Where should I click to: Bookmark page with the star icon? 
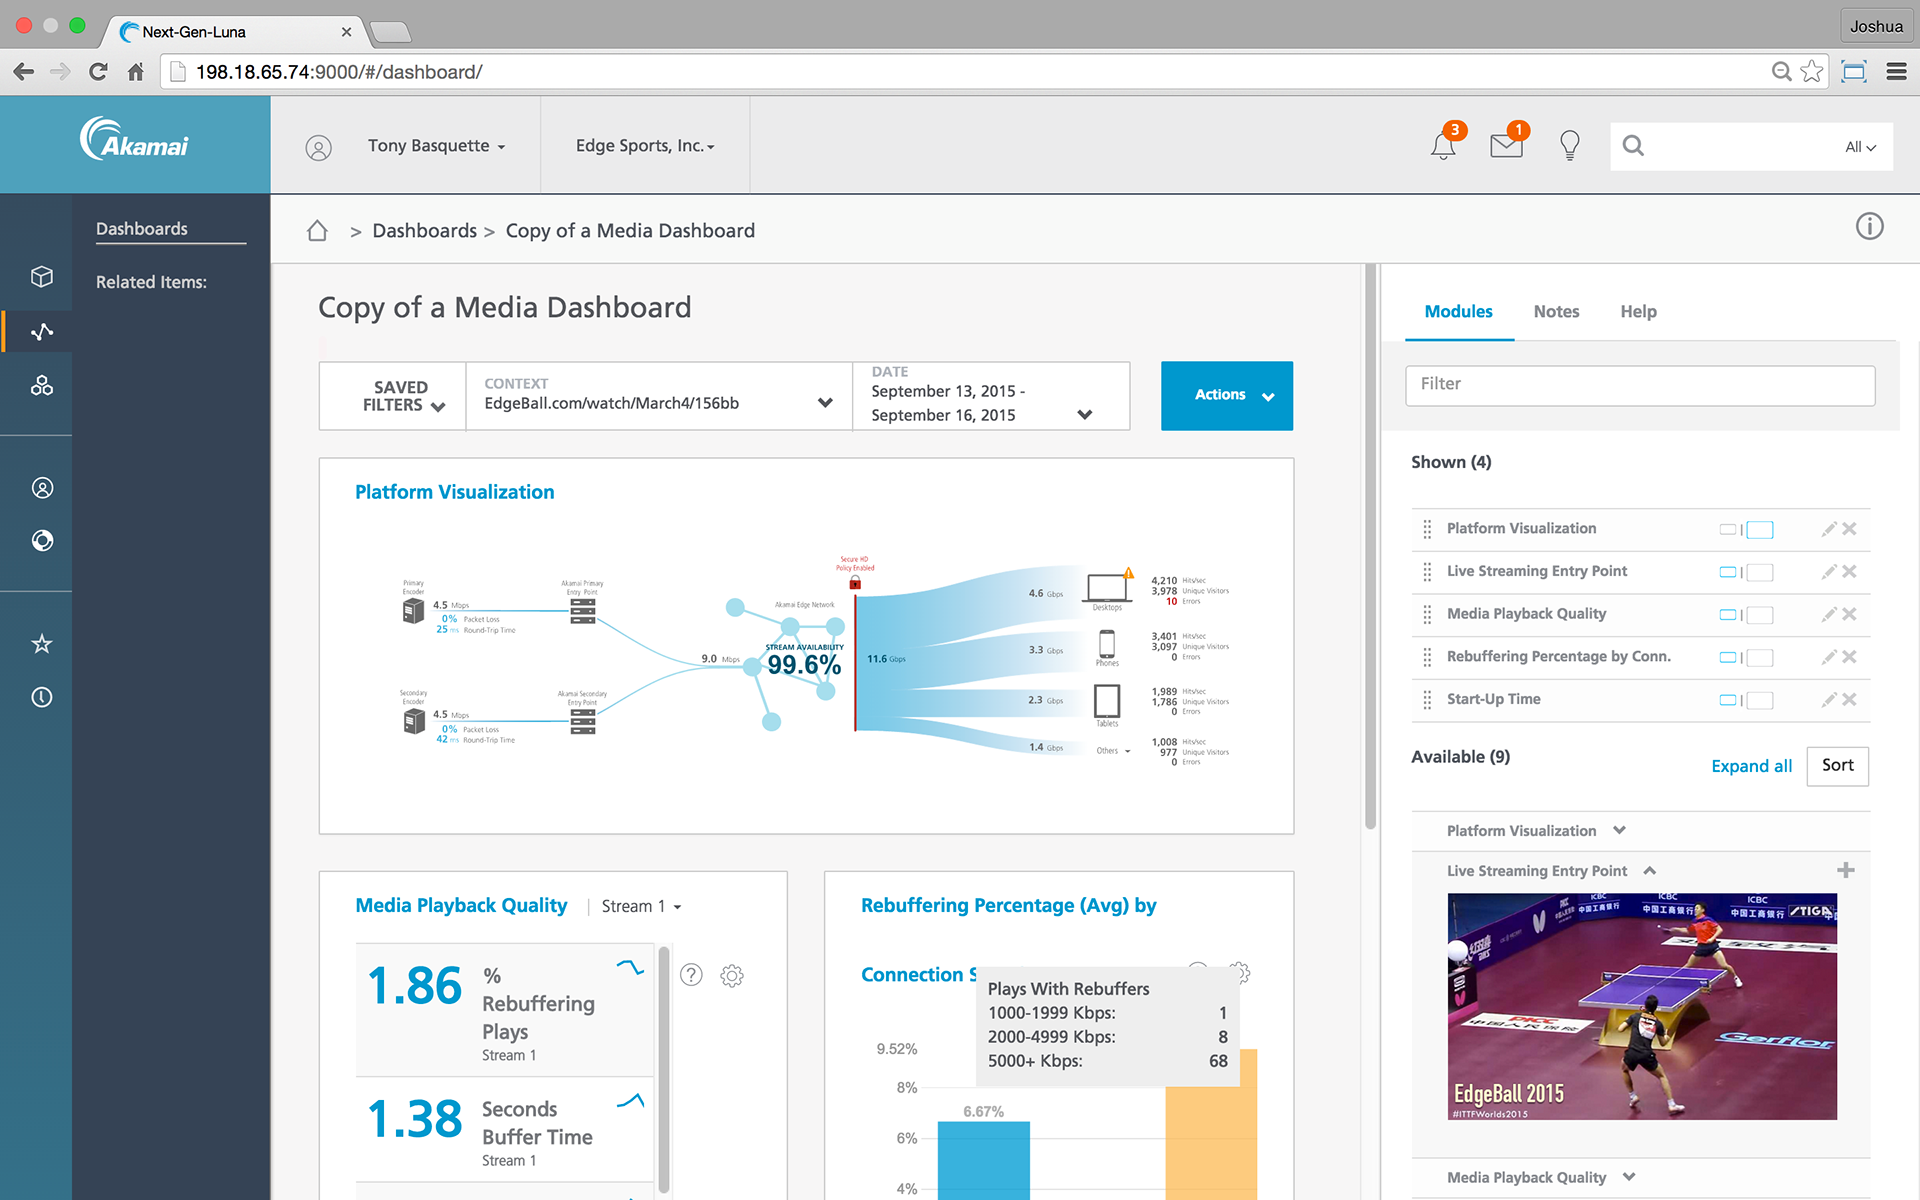tap(1812, 72)
